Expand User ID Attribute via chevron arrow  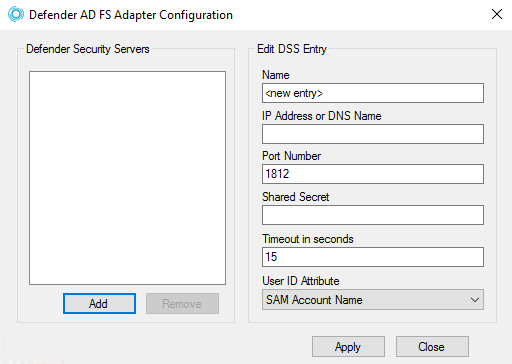coord(475,300)
